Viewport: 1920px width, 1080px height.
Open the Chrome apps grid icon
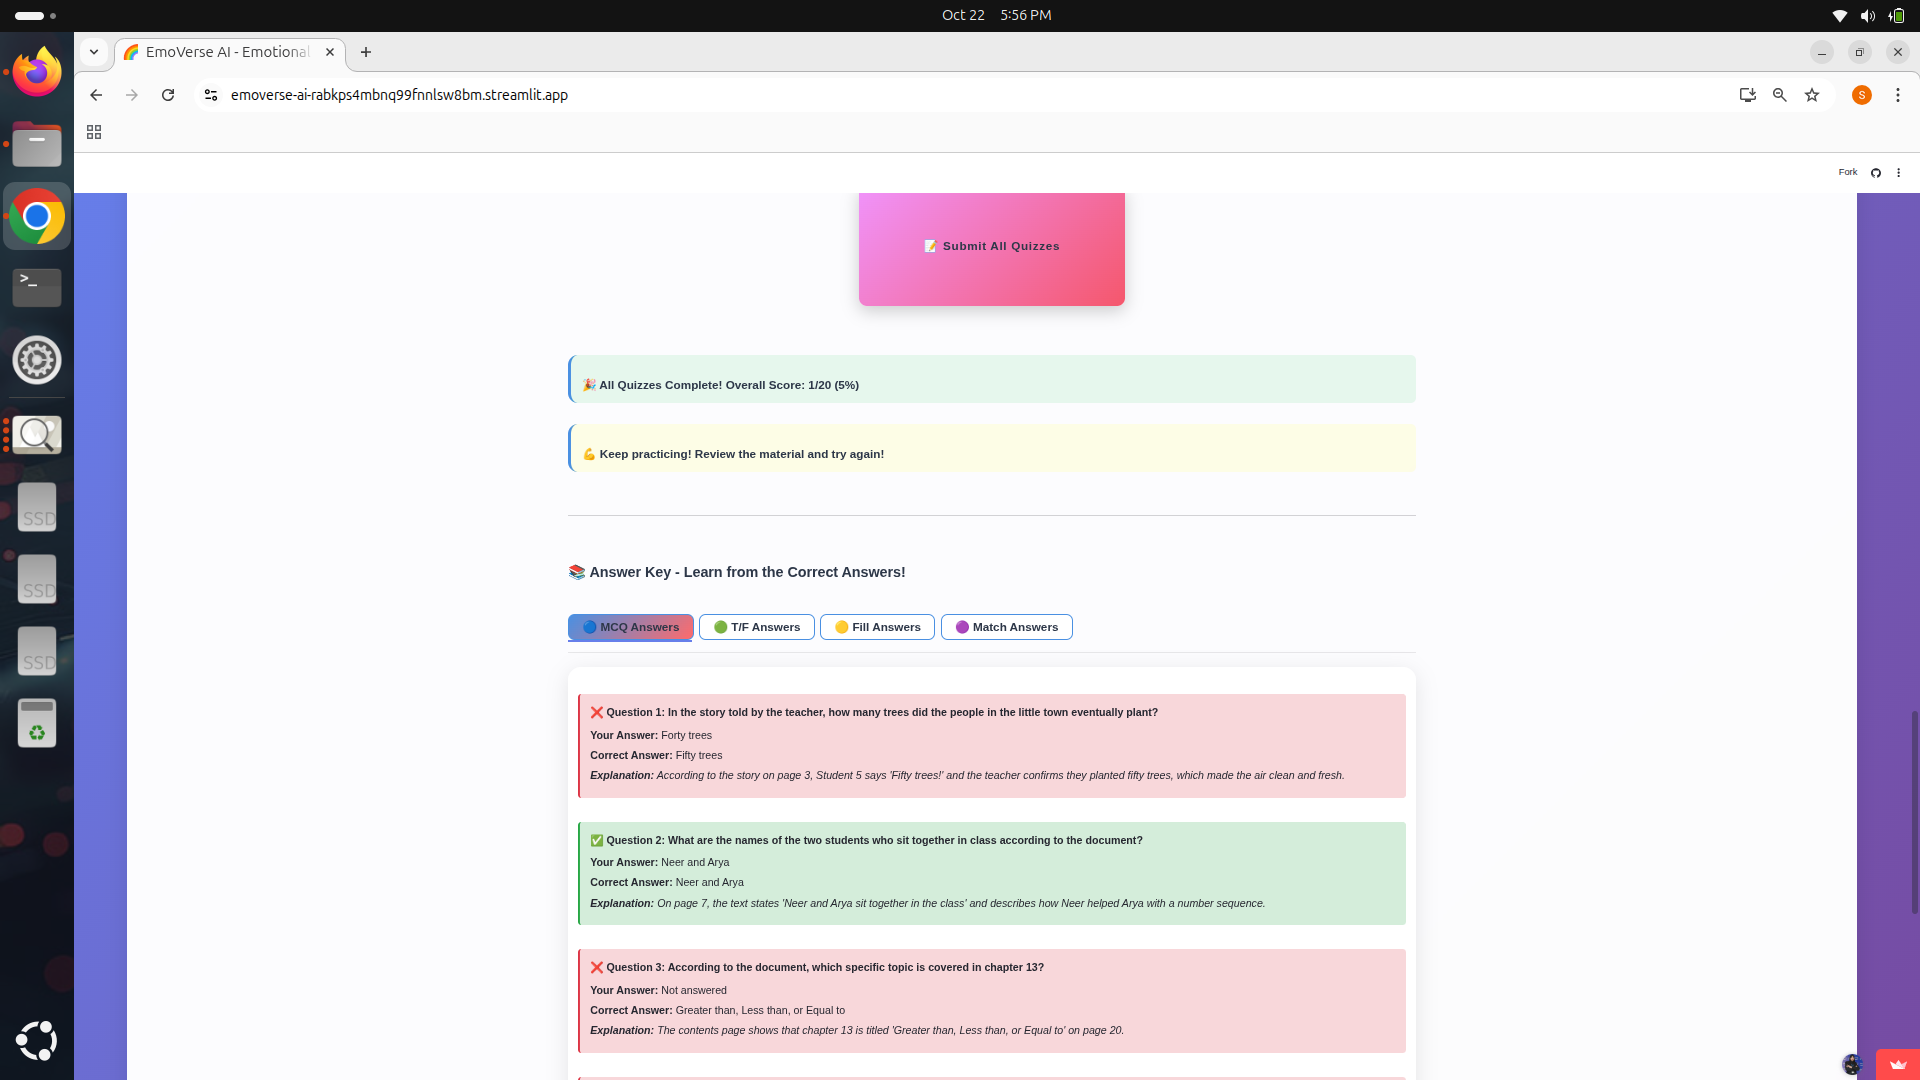pyautogui.click(x=94, y=132)
